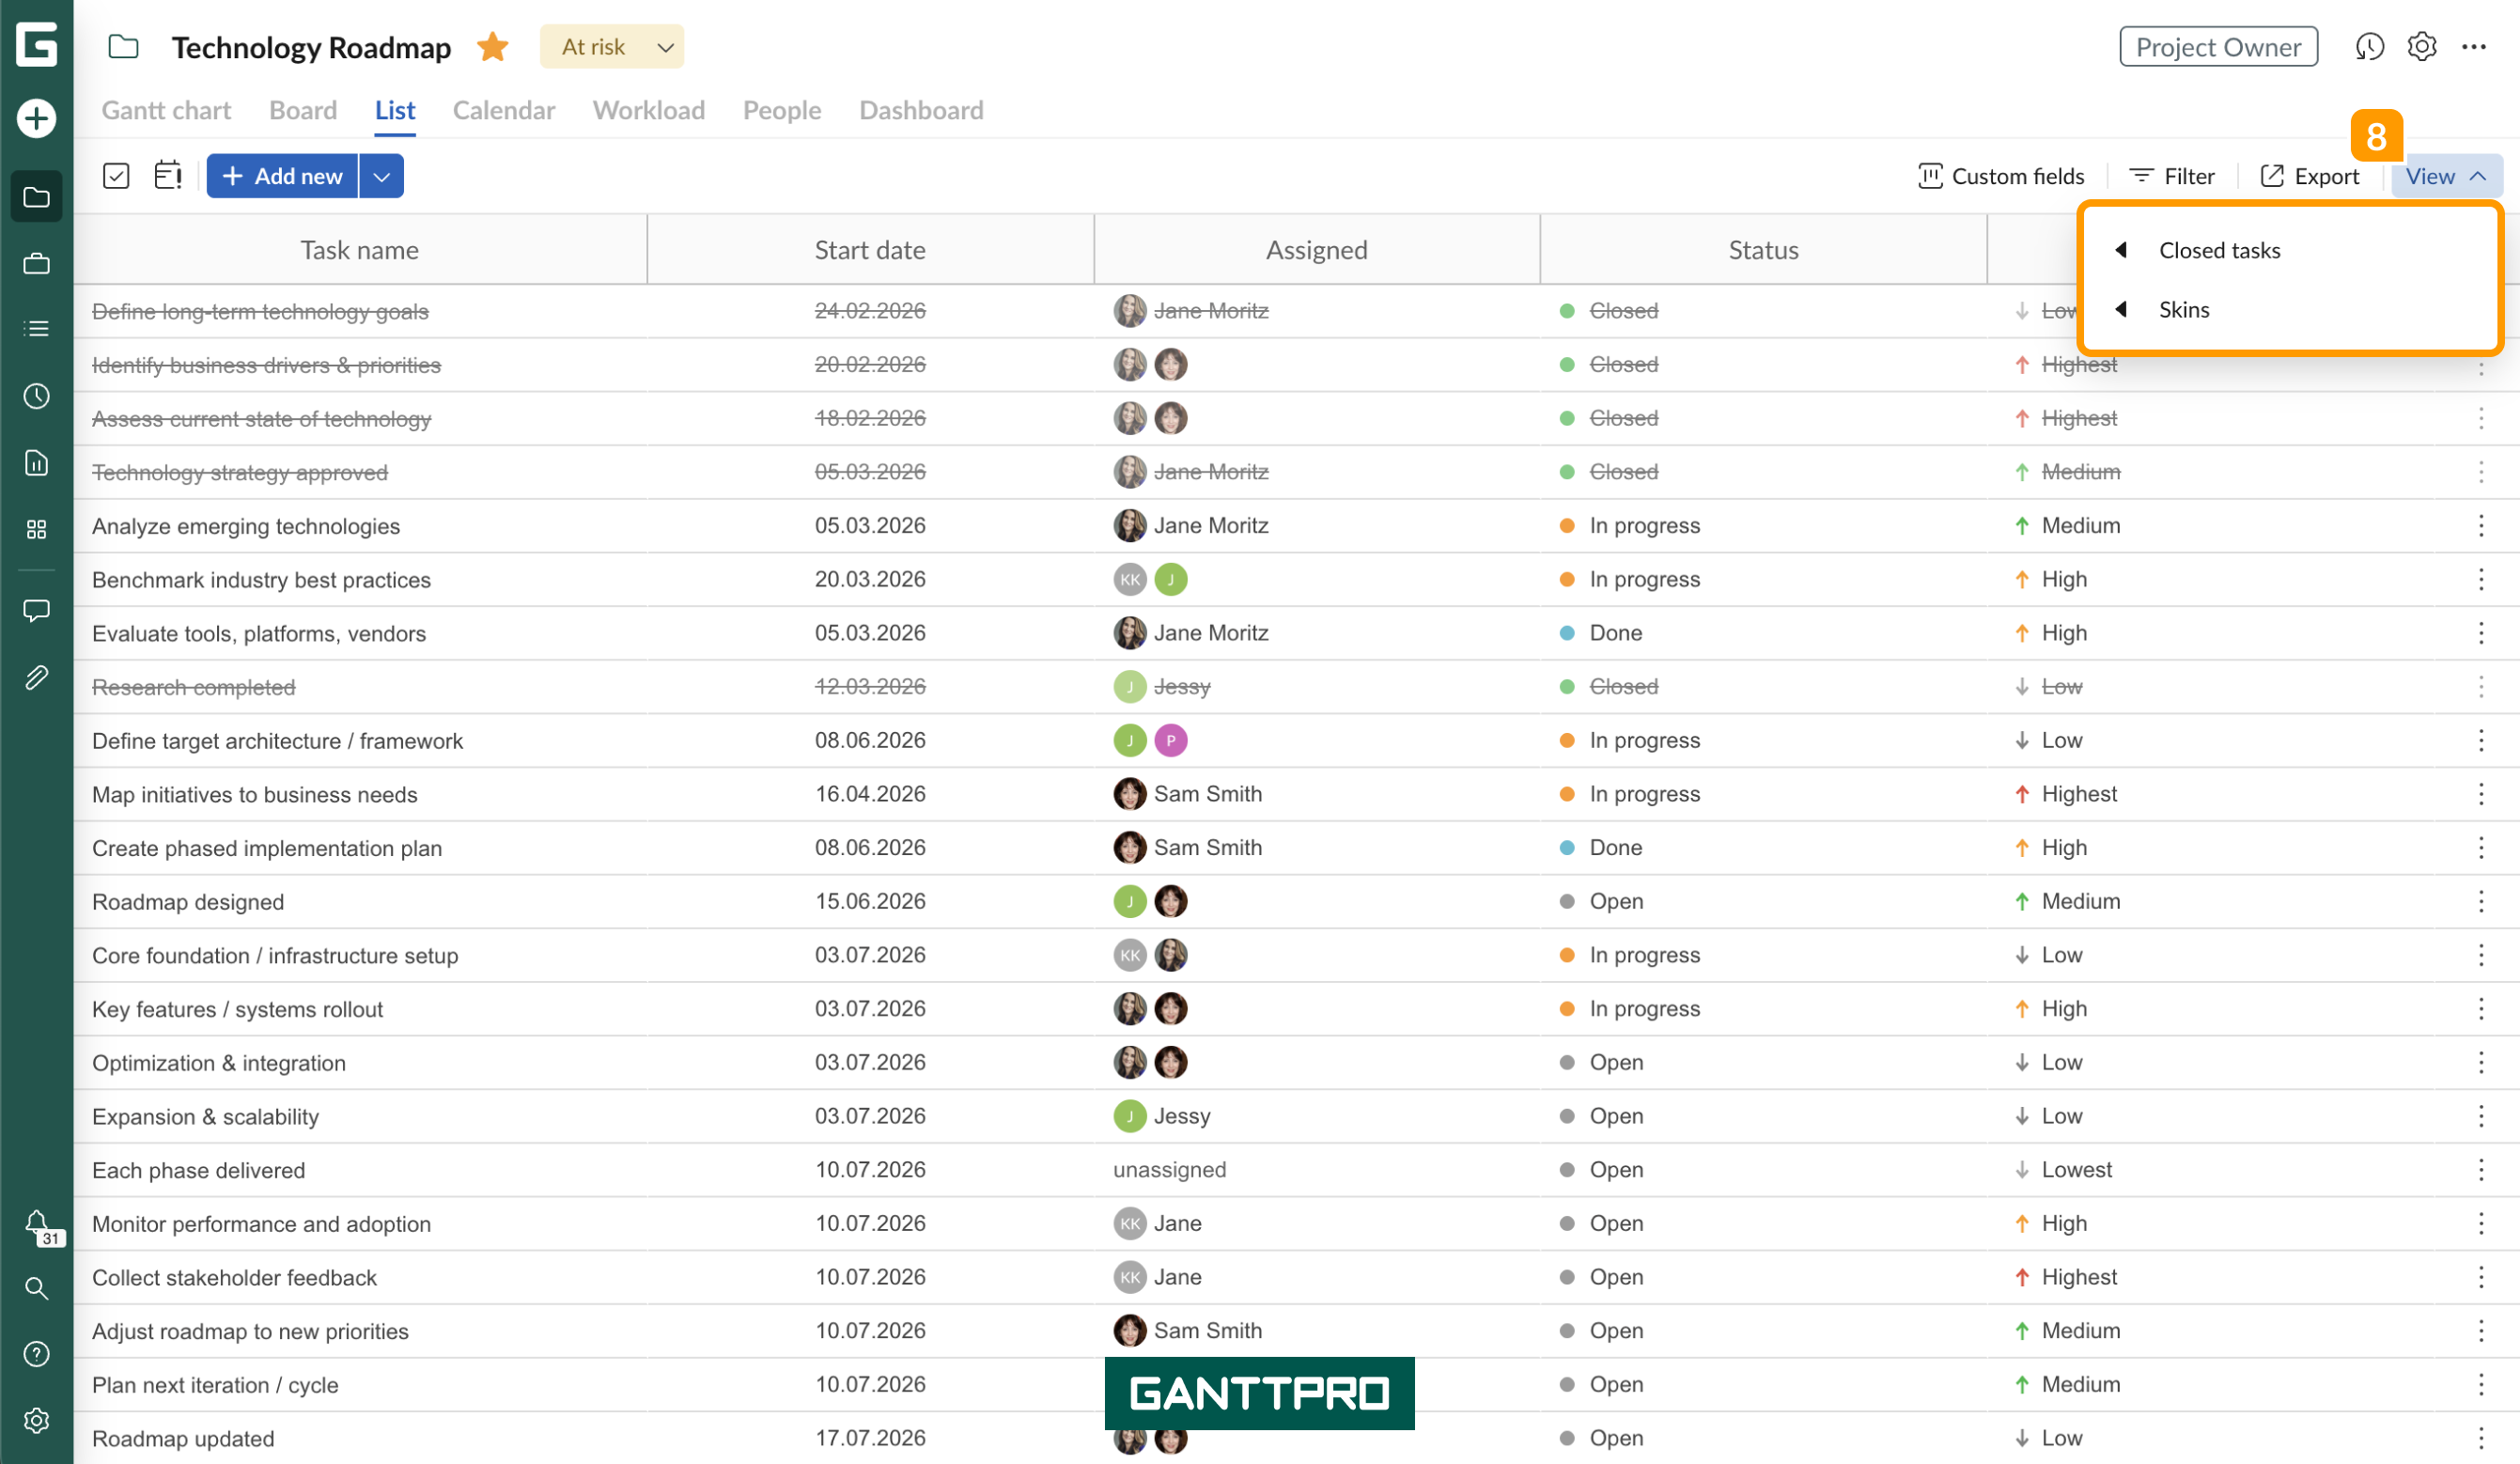Open search magnifier icon in sidebar

coord(37,1288)
